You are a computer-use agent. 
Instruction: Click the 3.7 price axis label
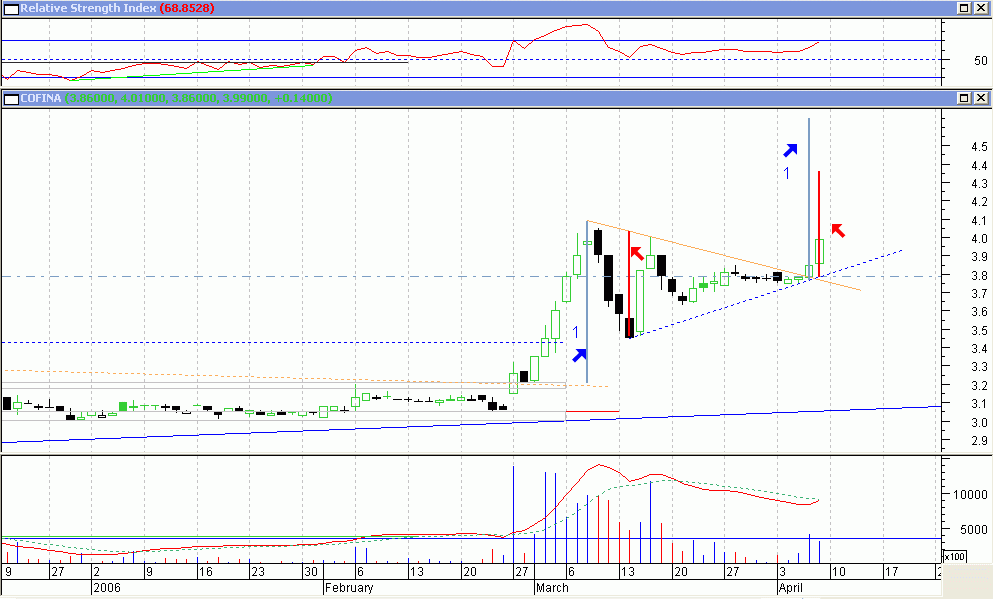coord(979,294)
